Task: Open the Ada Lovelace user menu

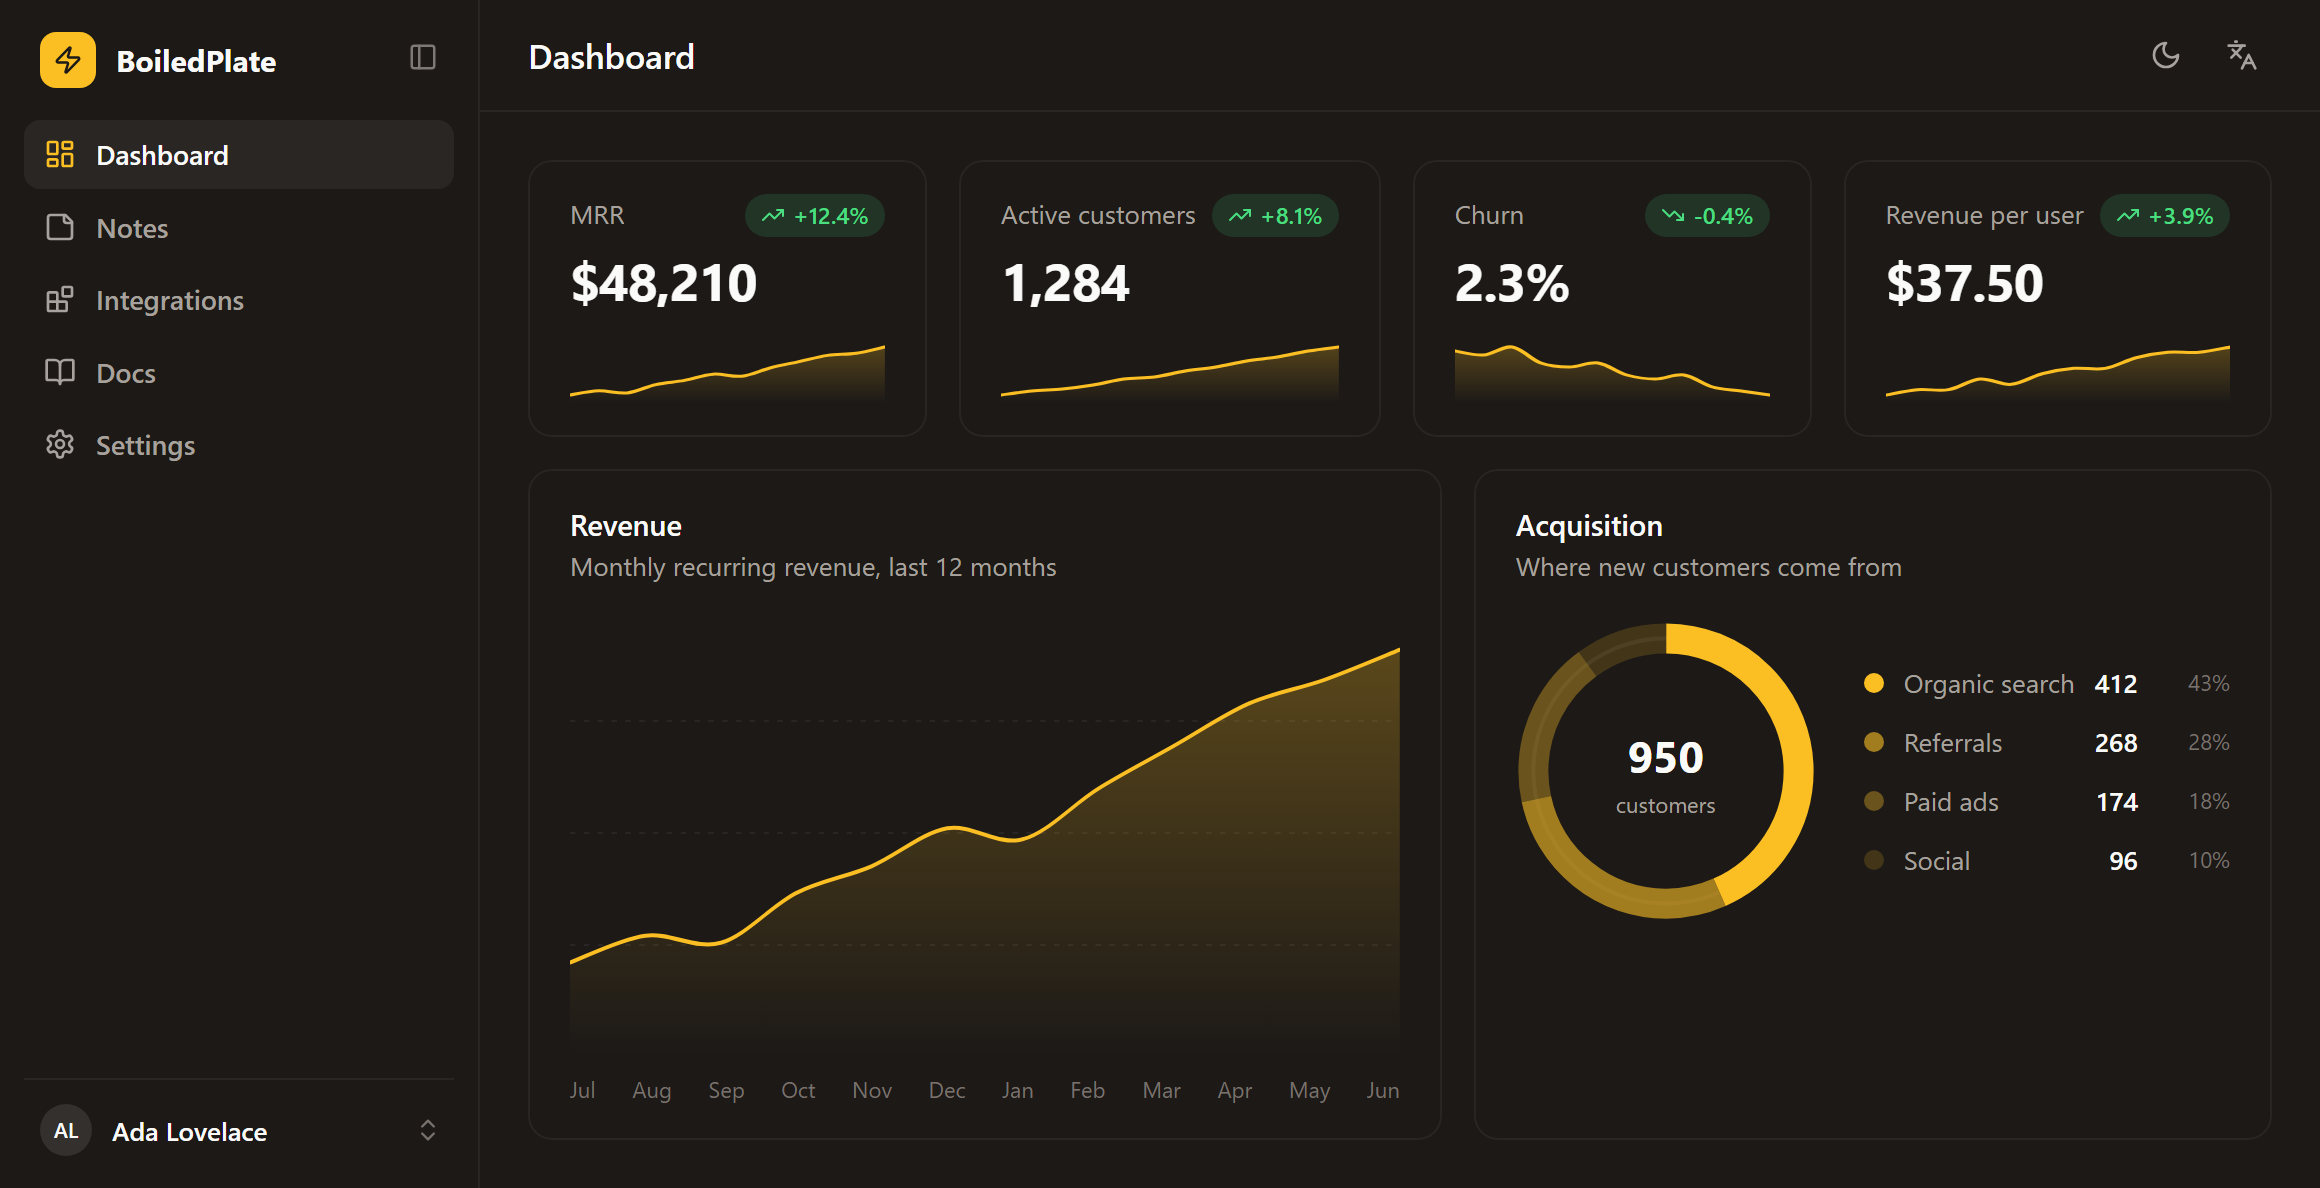Action: click(x=239, y=1131)
